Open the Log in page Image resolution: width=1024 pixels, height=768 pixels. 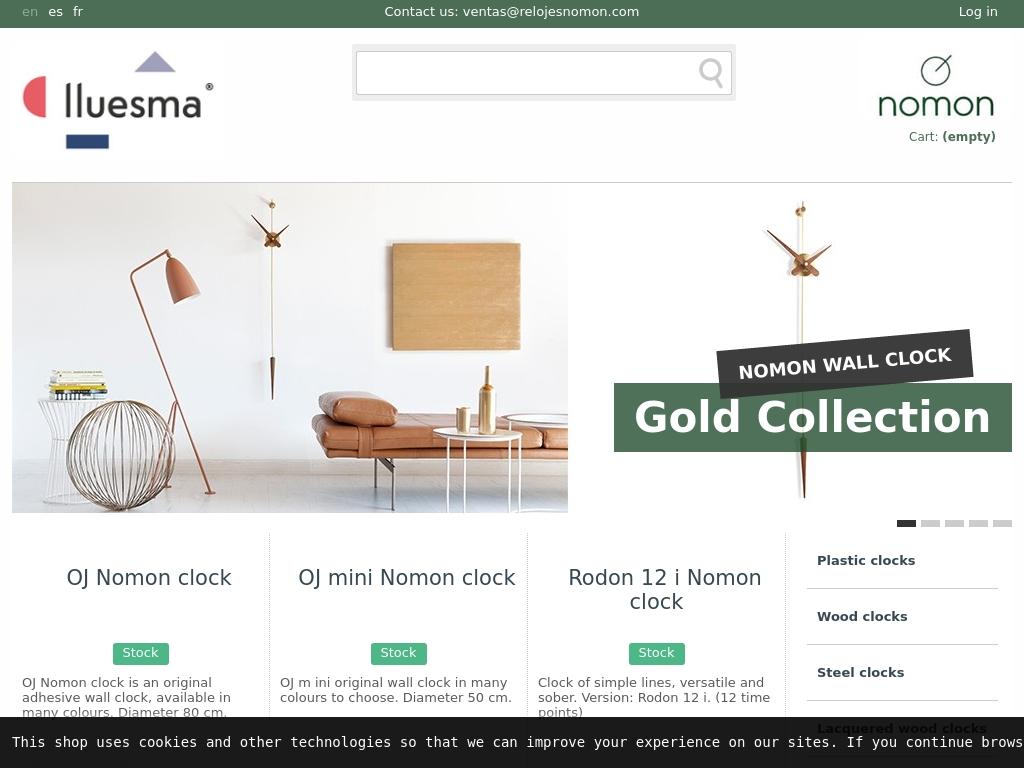tap(978, 12)
